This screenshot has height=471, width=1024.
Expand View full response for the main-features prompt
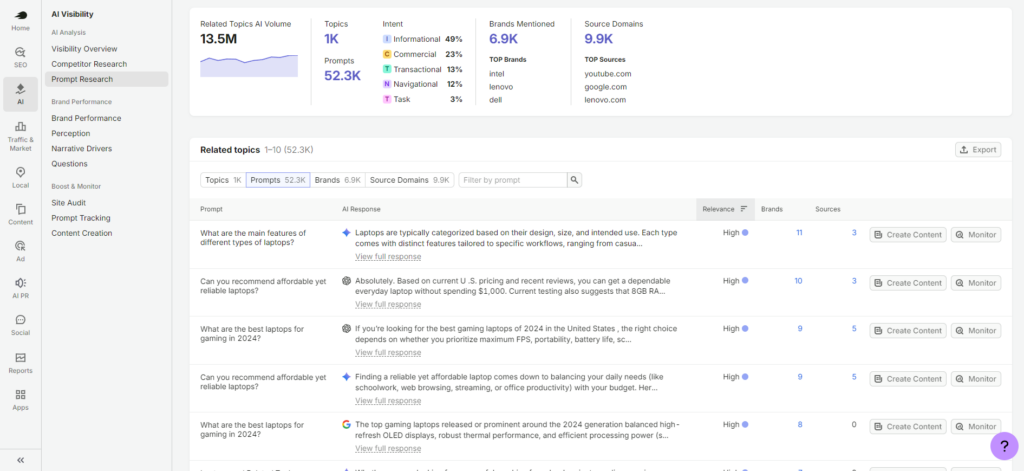388,257
